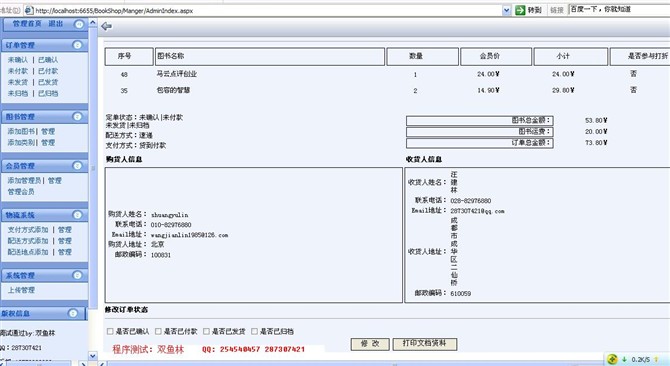Click the 配送地点添加 link
This screenshot has height=366, width=670.
pyautogui.click(x=28, y=252)
